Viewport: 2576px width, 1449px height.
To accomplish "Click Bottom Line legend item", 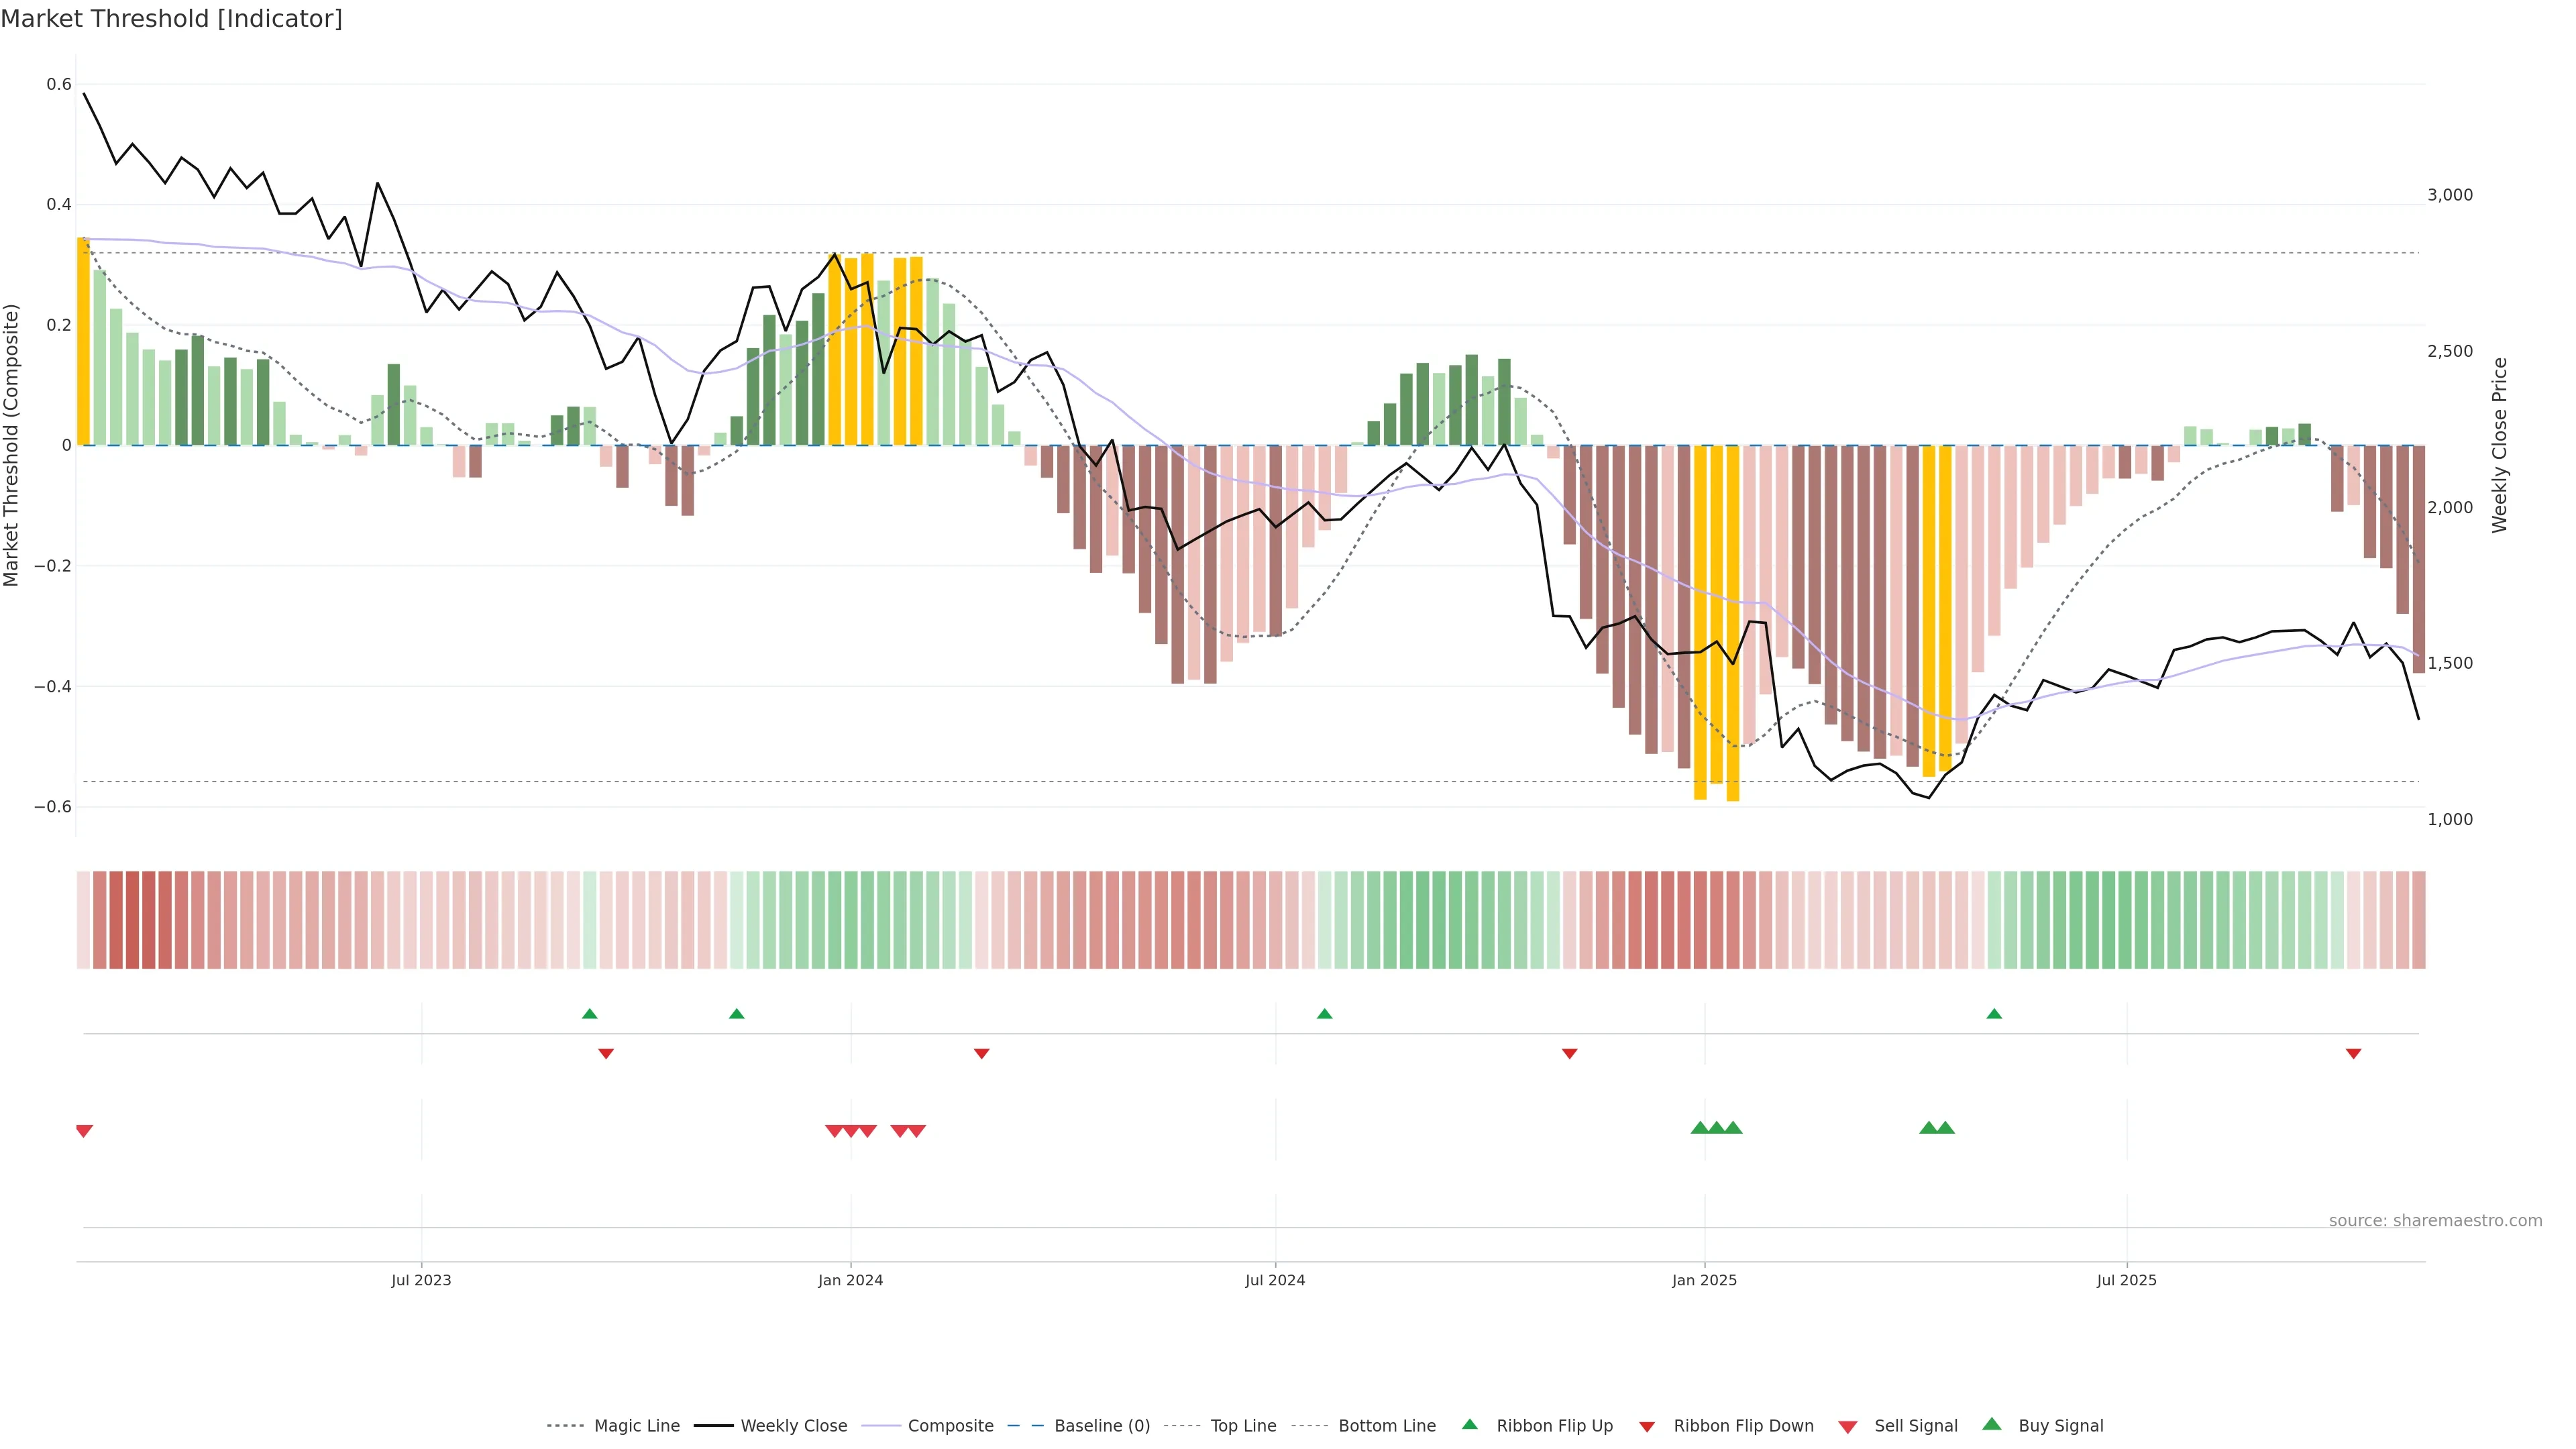I will (x=1386, y=1425).
